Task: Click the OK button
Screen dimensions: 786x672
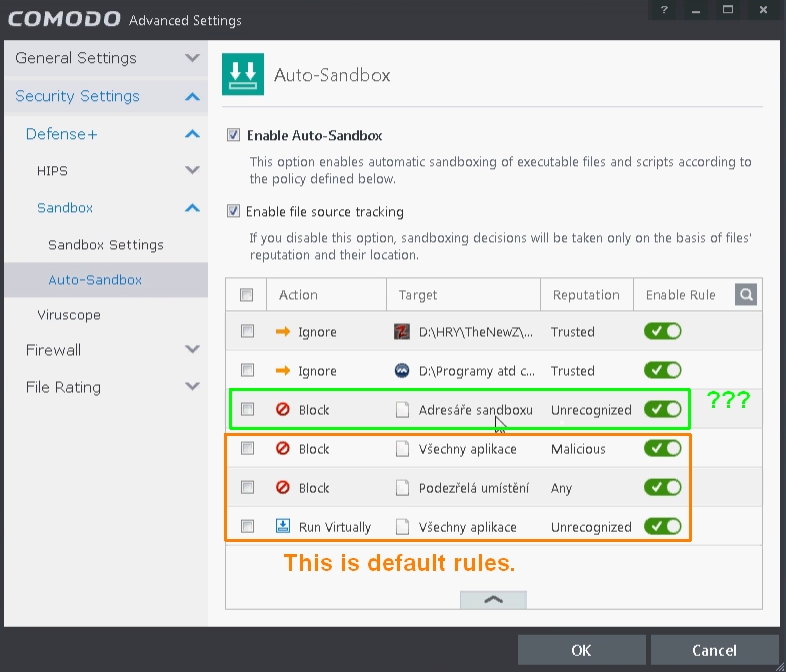Action: 581,651
